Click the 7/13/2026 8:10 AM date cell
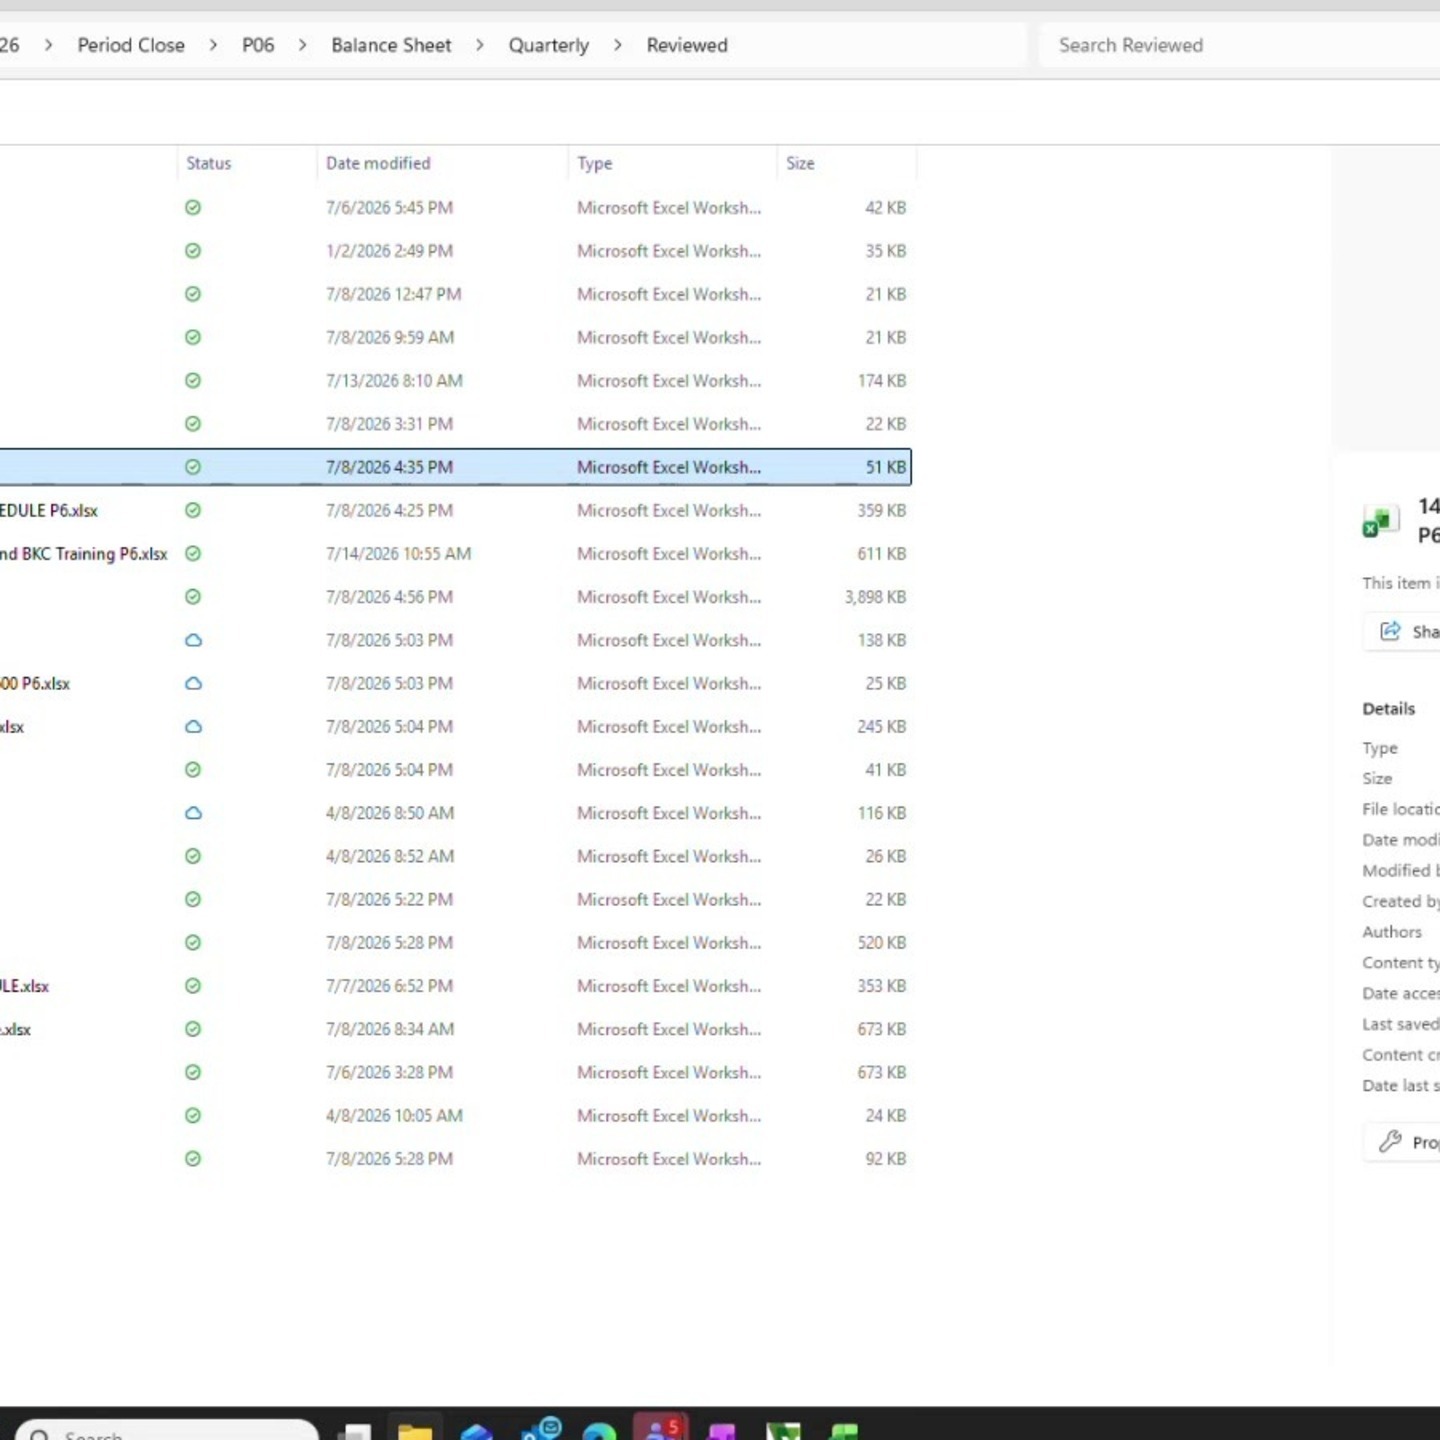The image size is (1440, 1440). pyautogui.click(x=394, y=381)
